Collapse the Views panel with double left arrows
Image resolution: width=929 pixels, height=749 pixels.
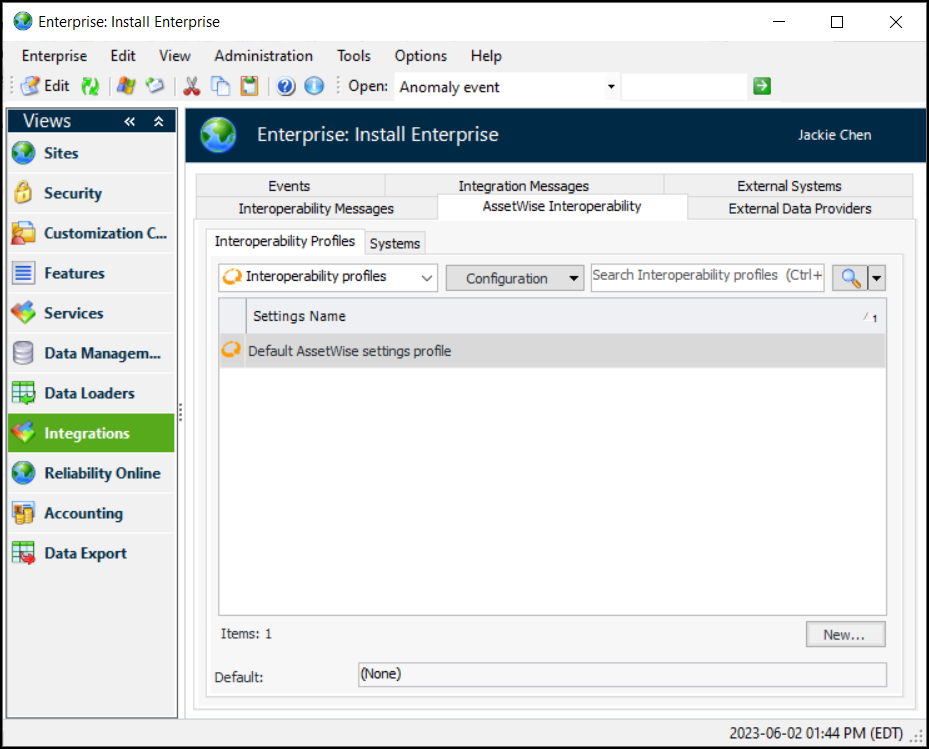coord(130,122)
